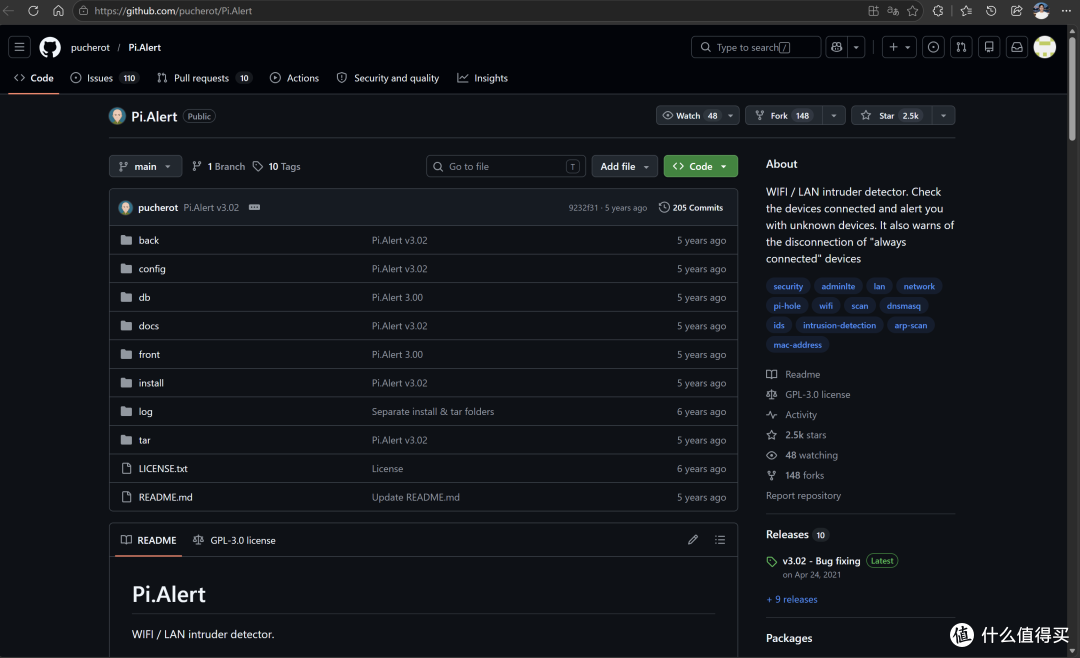Viewport: 1080px width, 658px height.
Task: Show the + 9 releases link
Action: (792, 599)
